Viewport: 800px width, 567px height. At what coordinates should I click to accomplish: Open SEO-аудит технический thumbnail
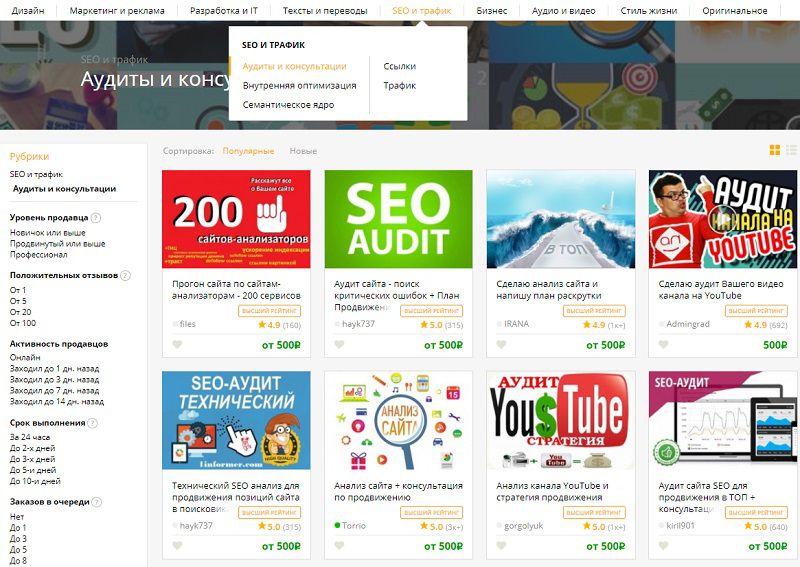tap(236, 420)
